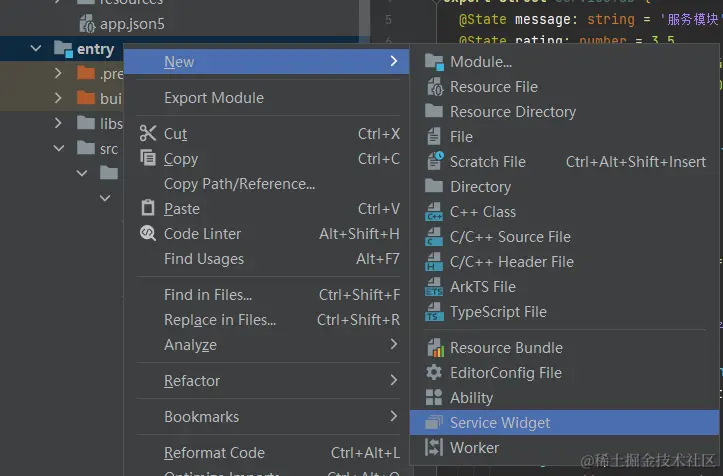Open the Refactor submenu
Screen dimensions: 723x476
tap(192, 381)
